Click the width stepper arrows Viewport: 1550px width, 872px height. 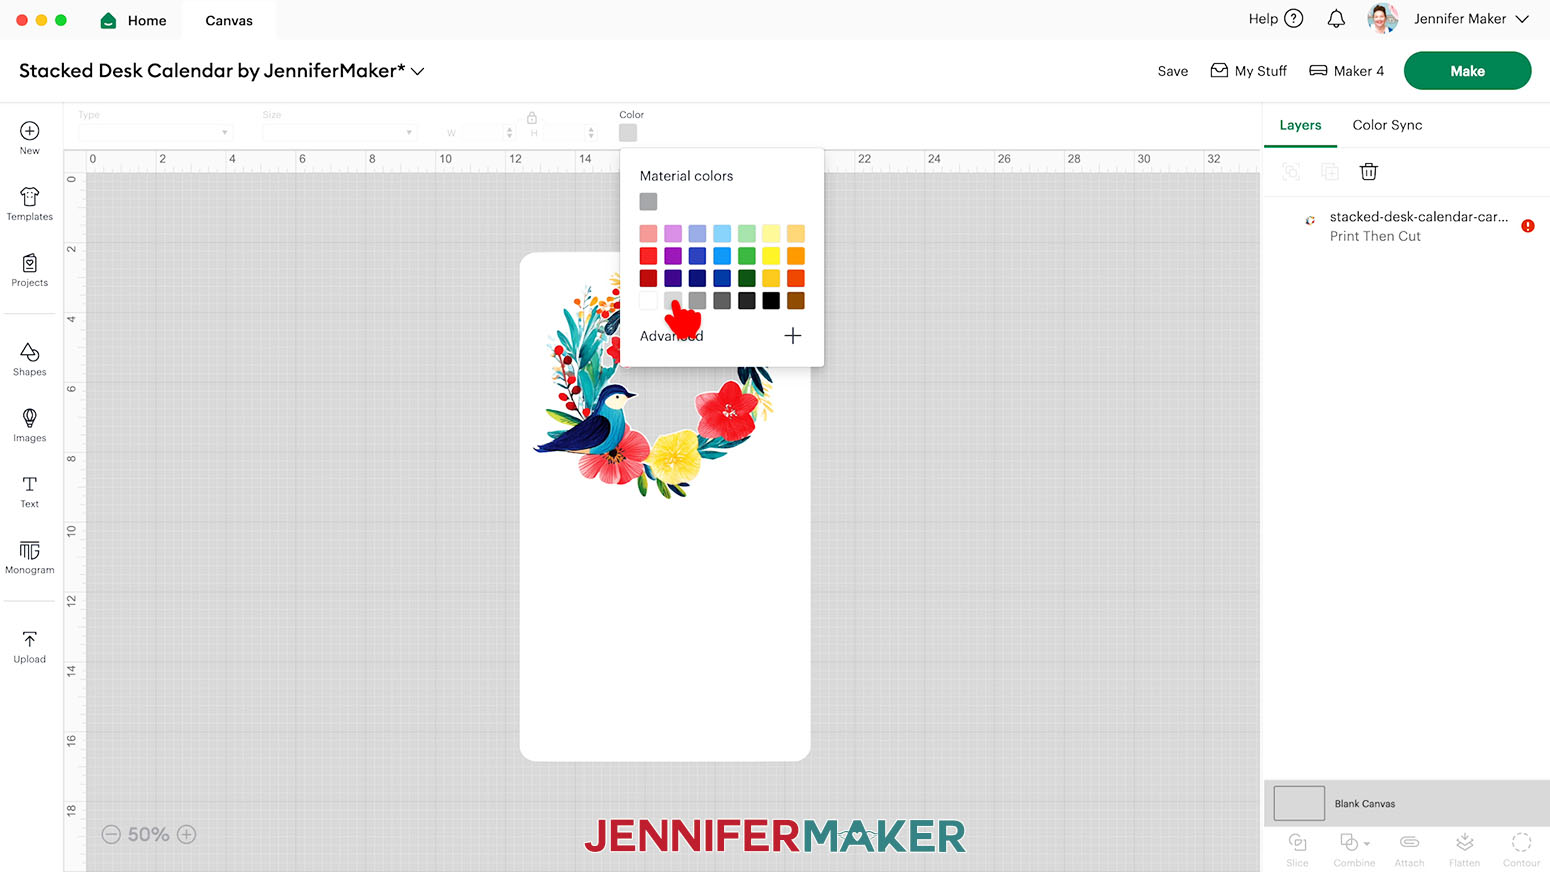(510, 133)
